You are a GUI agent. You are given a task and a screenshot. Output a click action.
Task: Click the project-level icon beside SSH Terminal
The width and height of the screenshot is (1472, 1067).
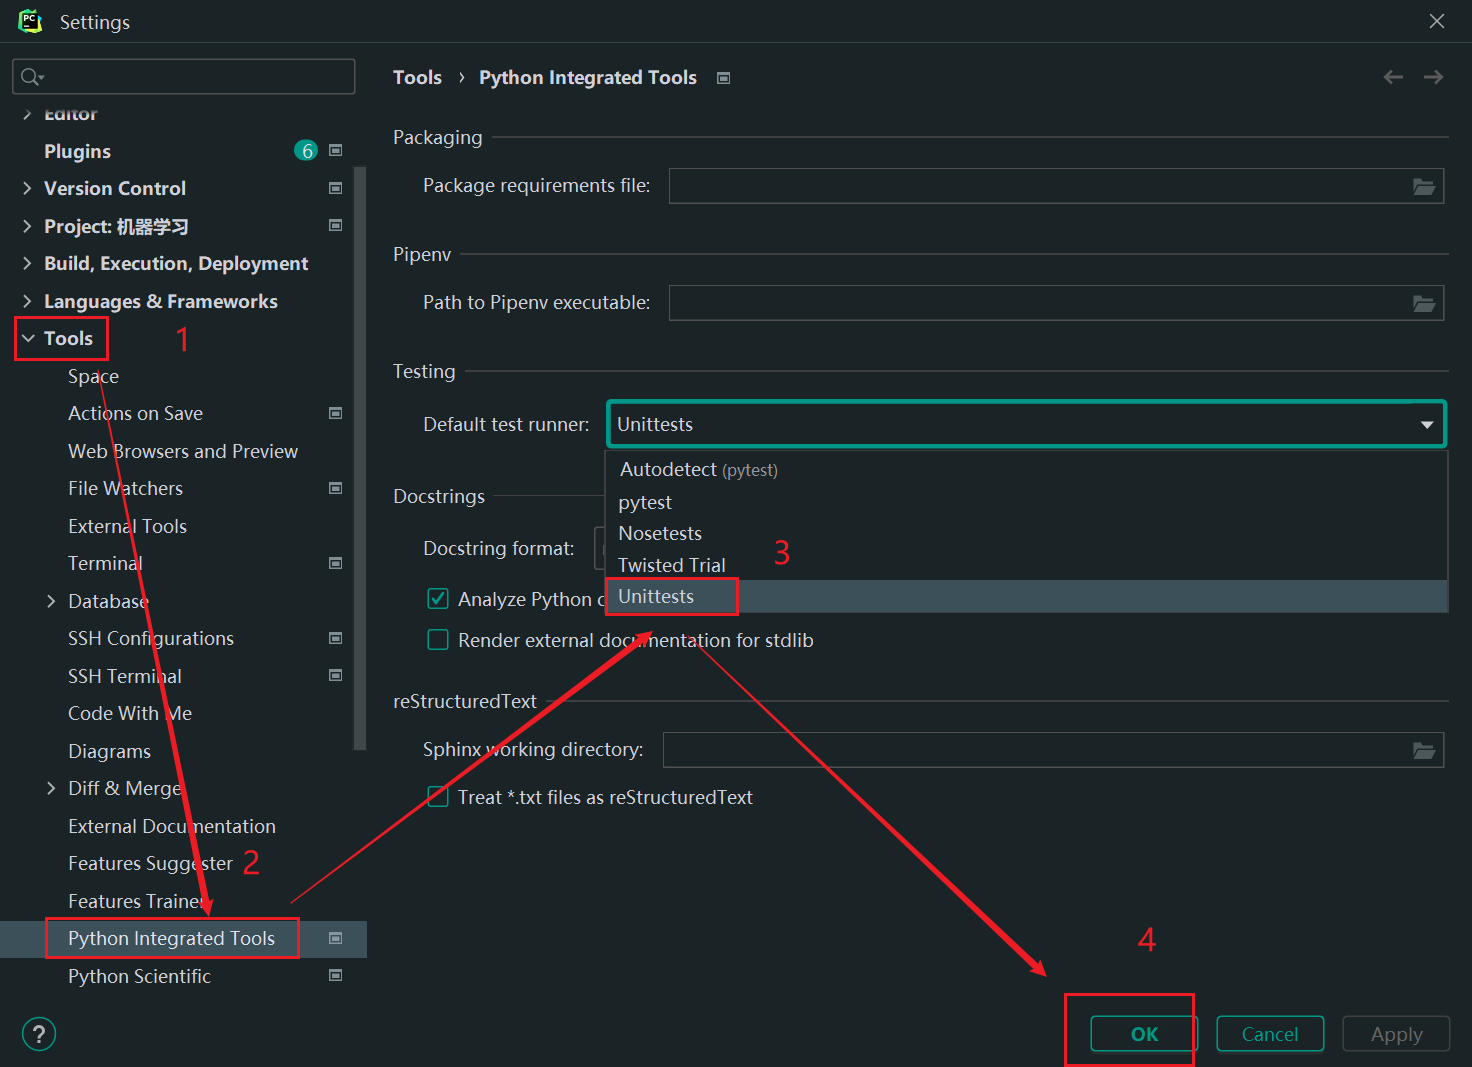coord(336,675)
